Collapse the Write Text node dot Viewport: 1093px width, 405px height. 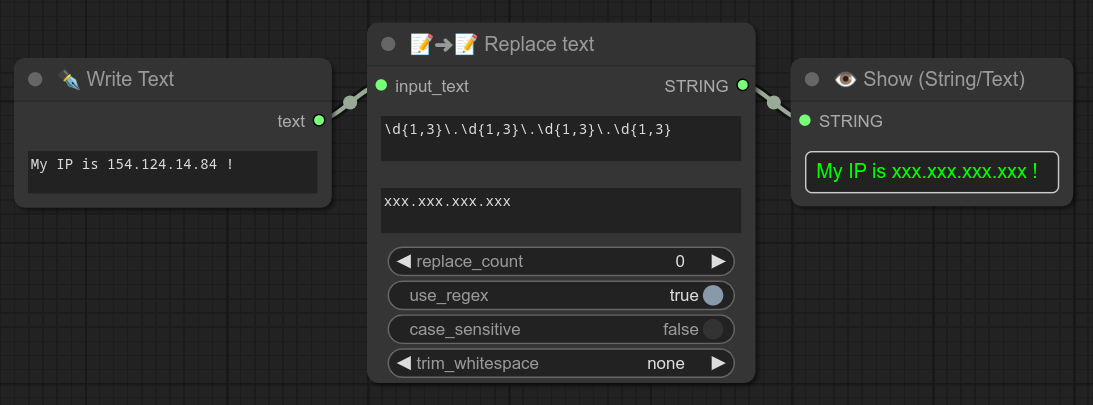36,79
